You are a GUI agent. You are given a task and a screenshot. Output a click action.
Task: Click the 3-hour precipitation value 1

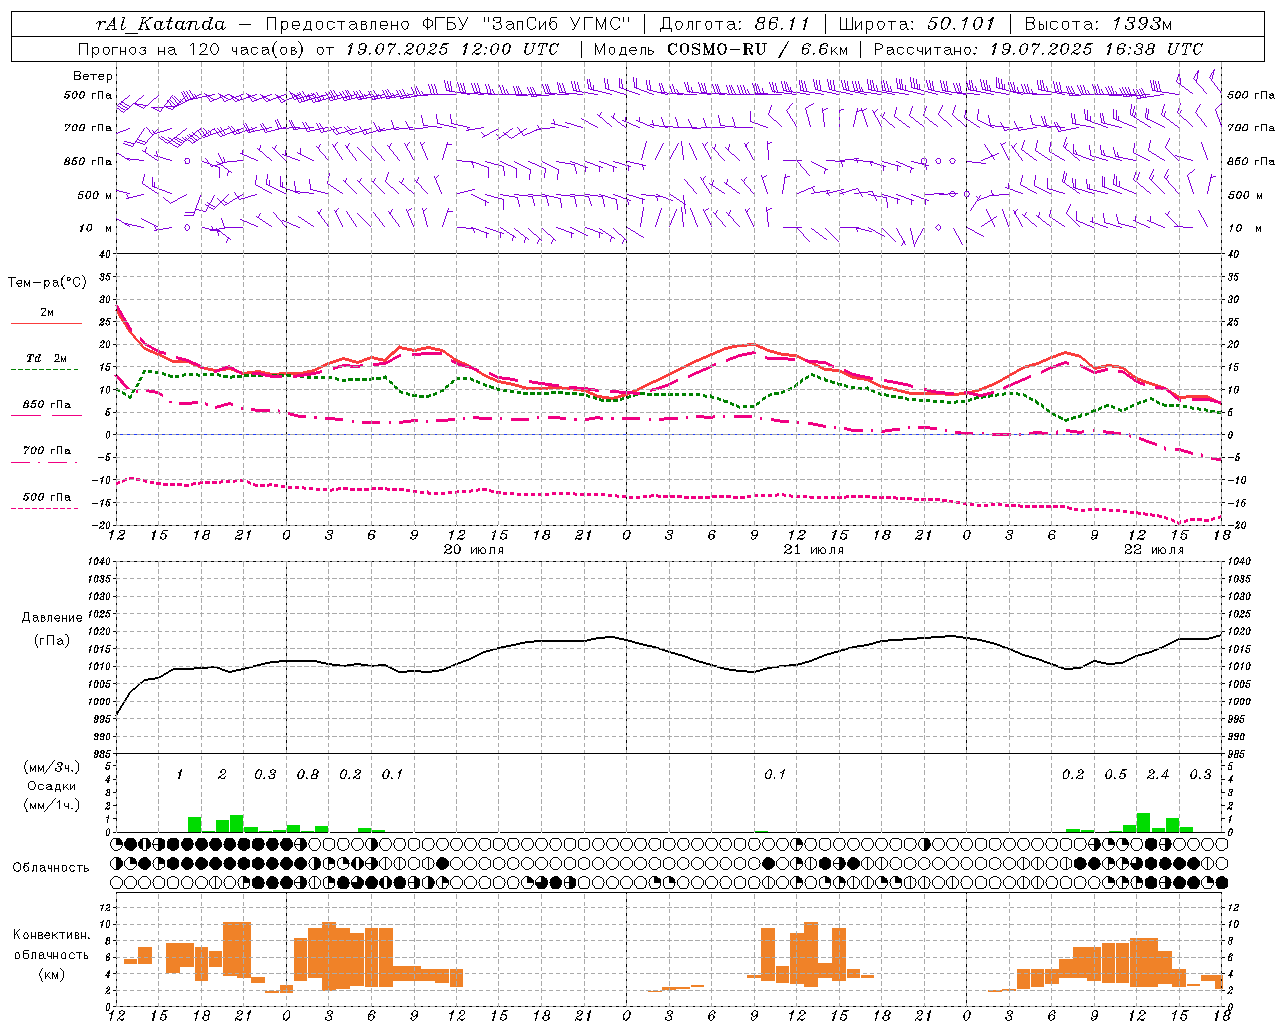point(180,775)
